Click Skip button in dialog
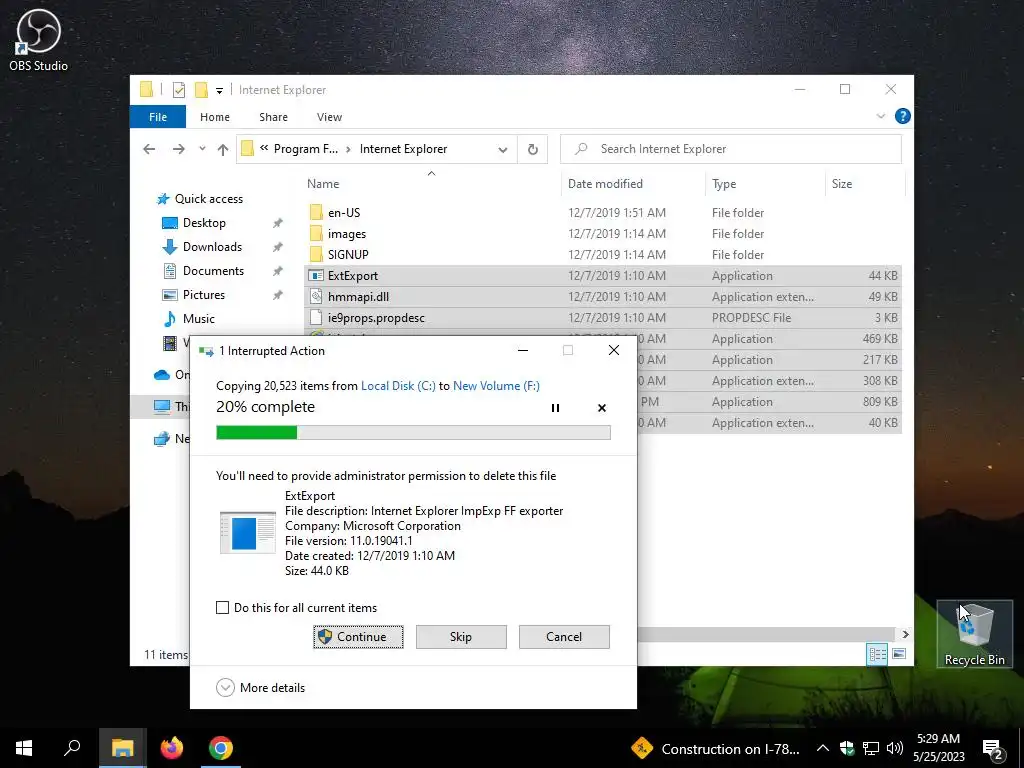 (461, 637)
